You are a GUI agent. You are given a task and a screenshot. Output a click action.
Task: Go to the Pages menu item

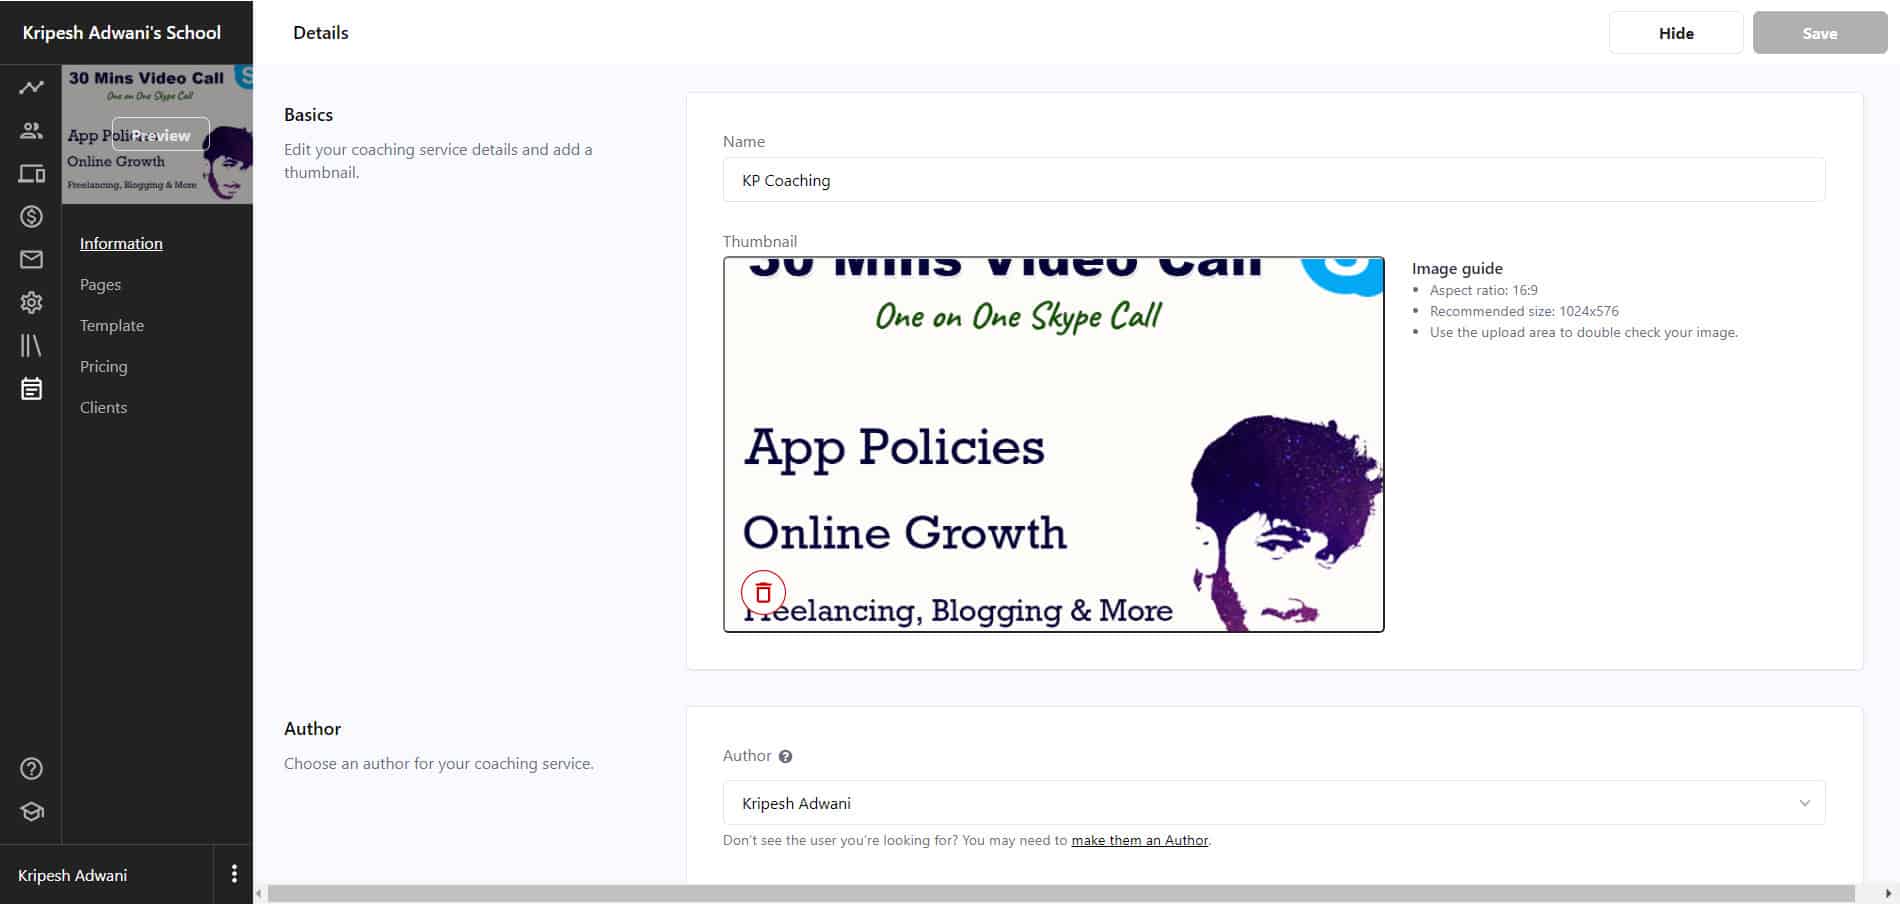[100, 285]
